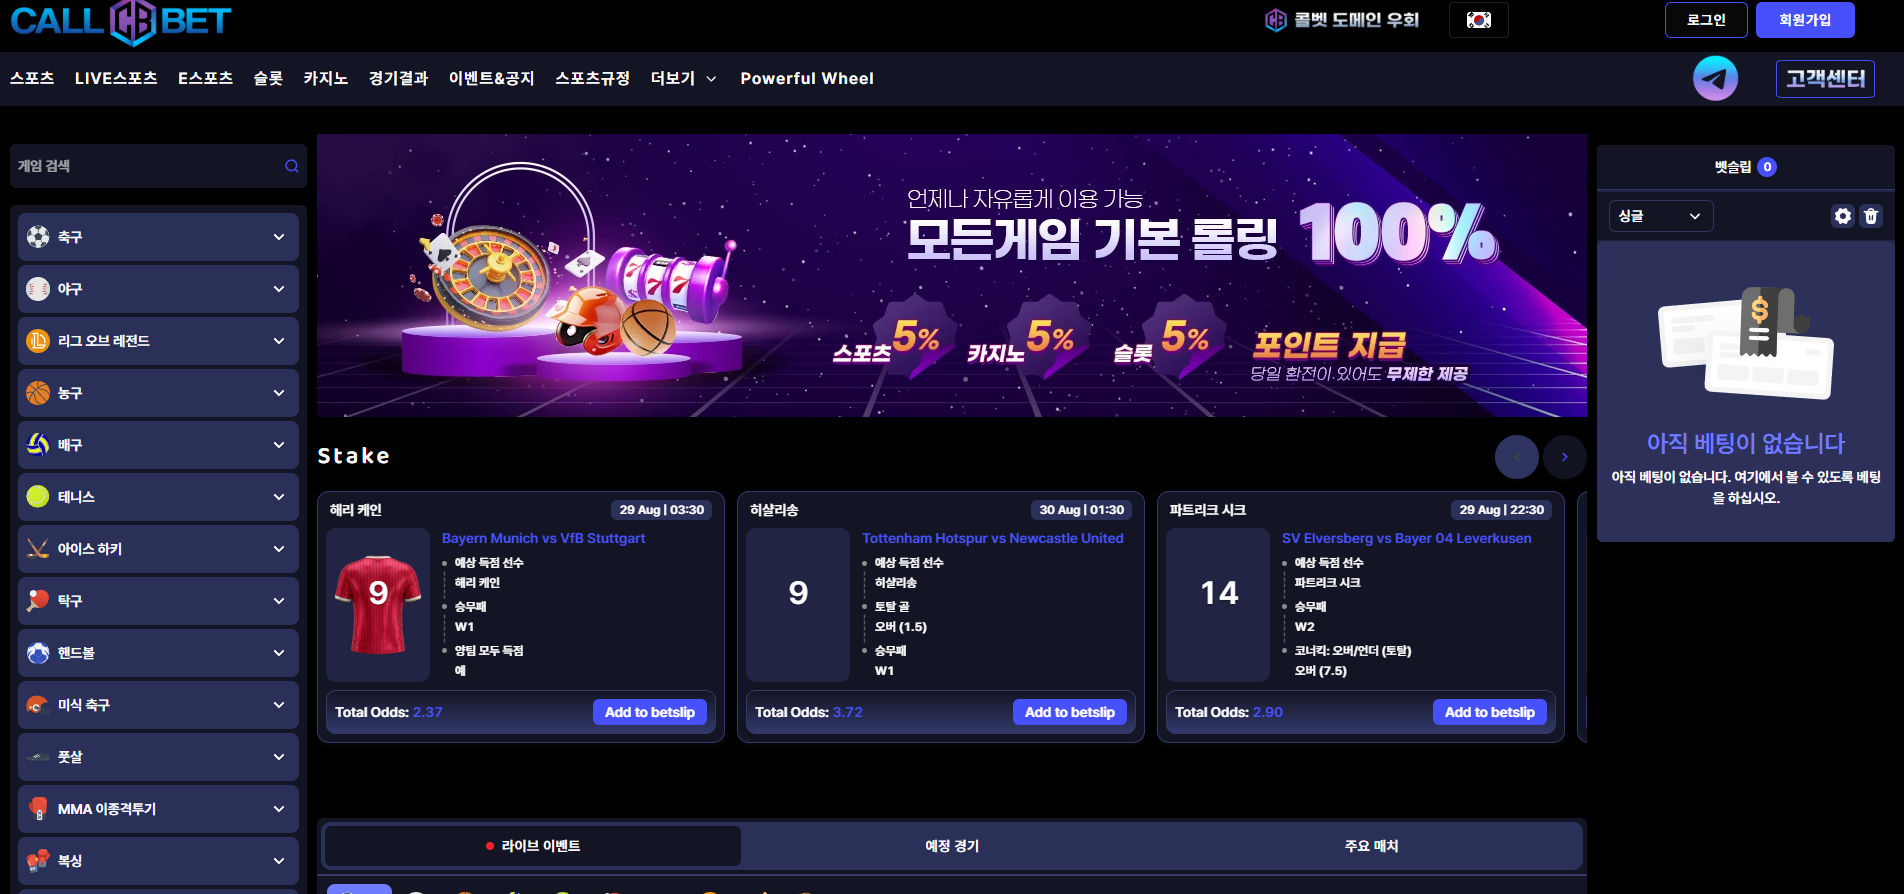This screenshot has width=1904, height=894.
Task: Click the table tennis paddle icon
Action: coord(38,601)
